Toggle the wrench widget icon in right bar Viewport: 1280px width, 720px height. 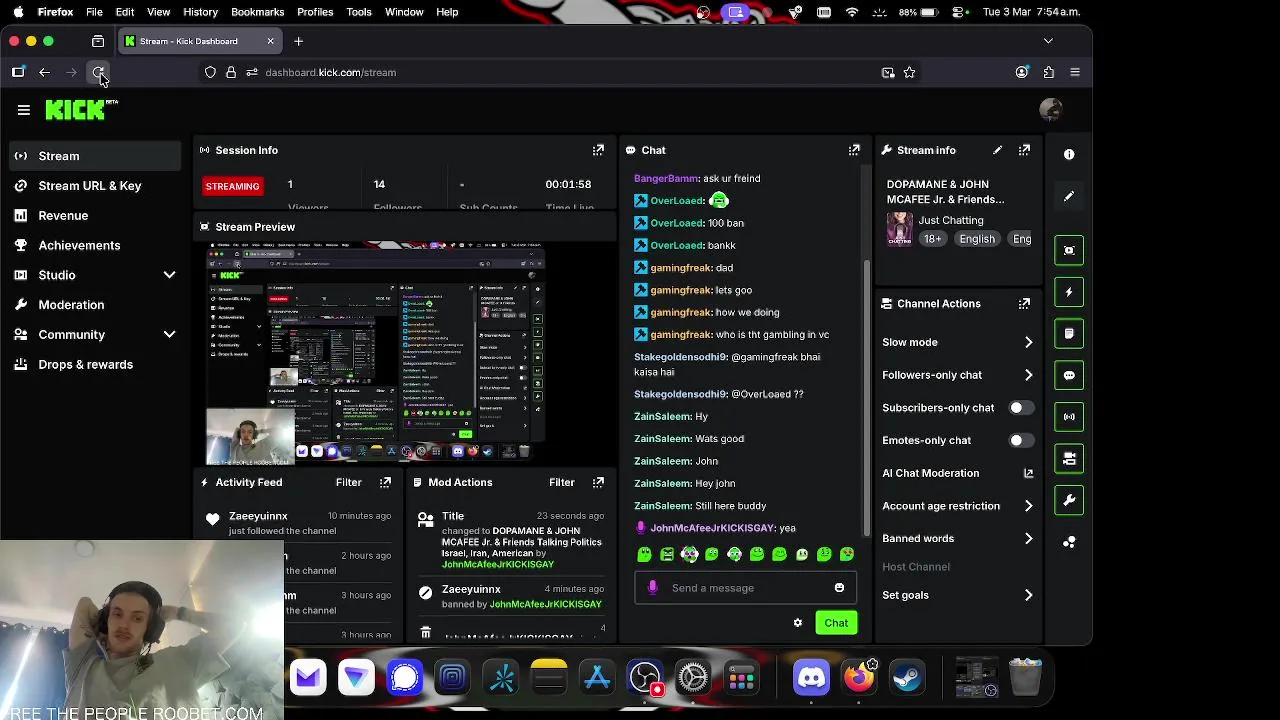tap(1069, 500)
